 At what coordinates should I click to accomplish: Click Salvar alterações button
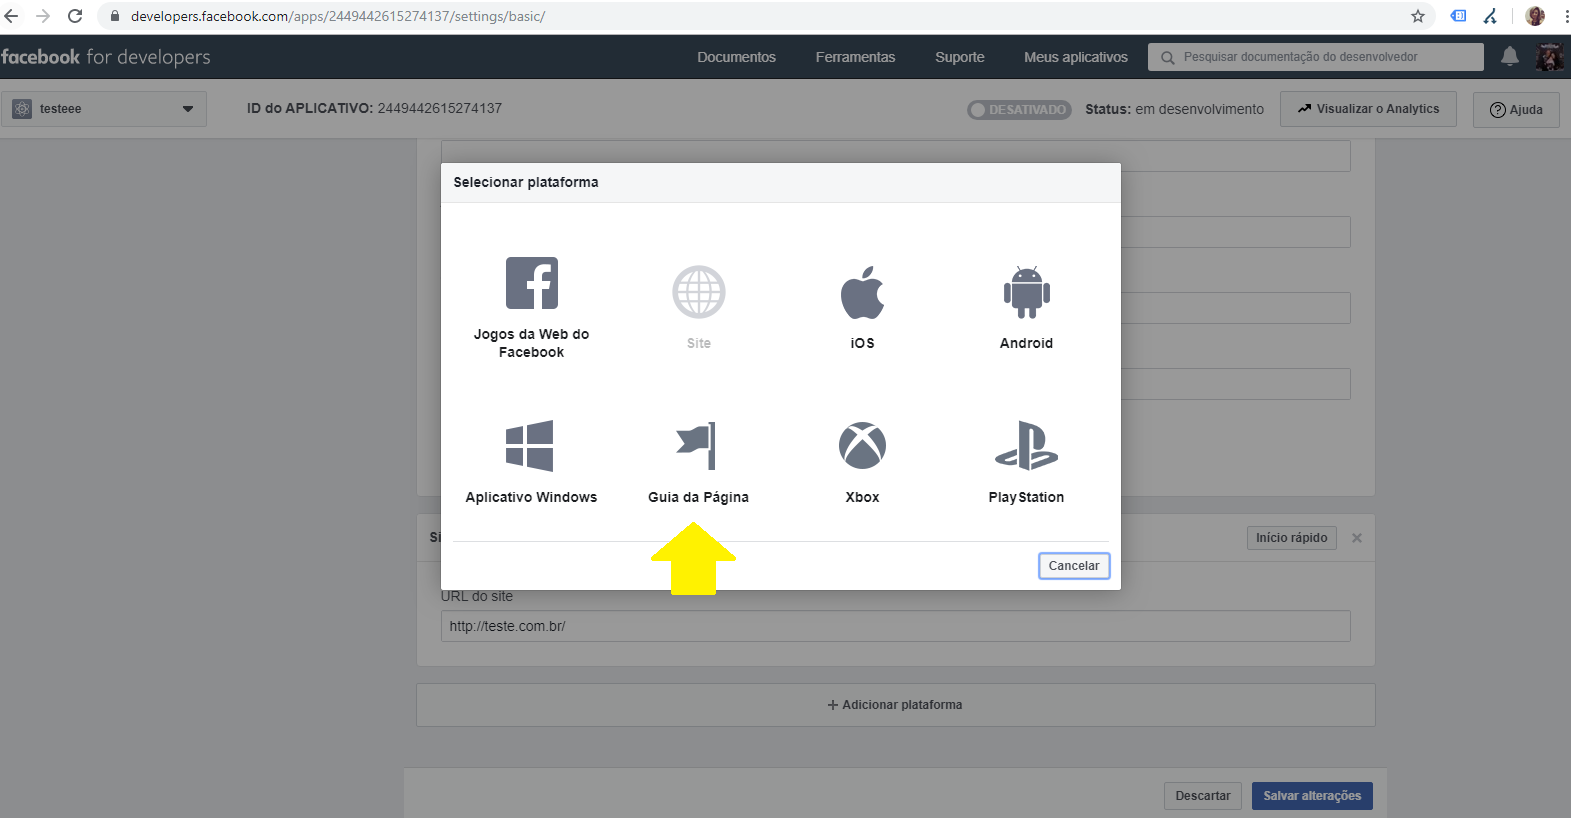tap(1312, 796)
